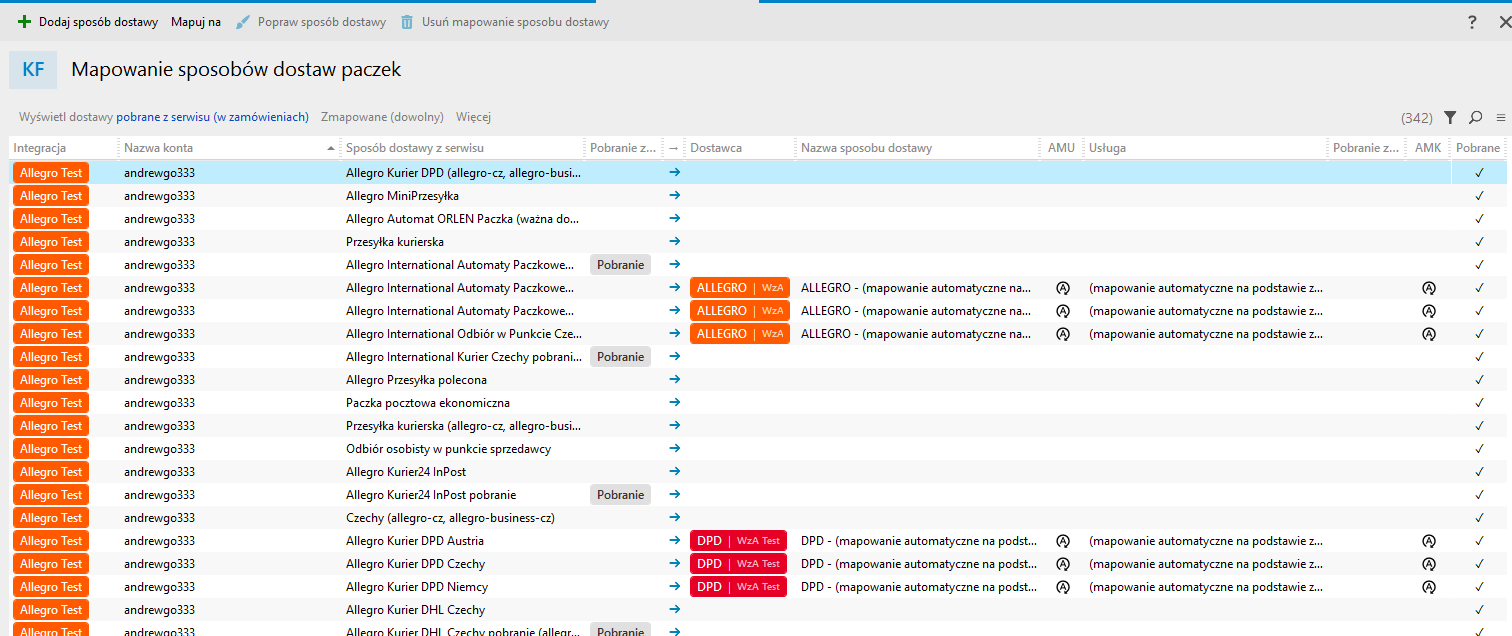The height and width of the screenshot is (636, 1512).
Task: Expand the Zmapowane (dowolny) filter
Action: point(382,117)
